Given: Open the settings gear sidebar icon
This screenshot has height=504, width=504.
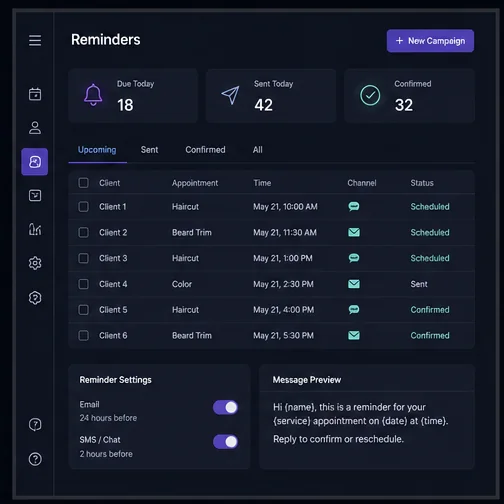Looking at the screenshot, I should coord(35,263).
